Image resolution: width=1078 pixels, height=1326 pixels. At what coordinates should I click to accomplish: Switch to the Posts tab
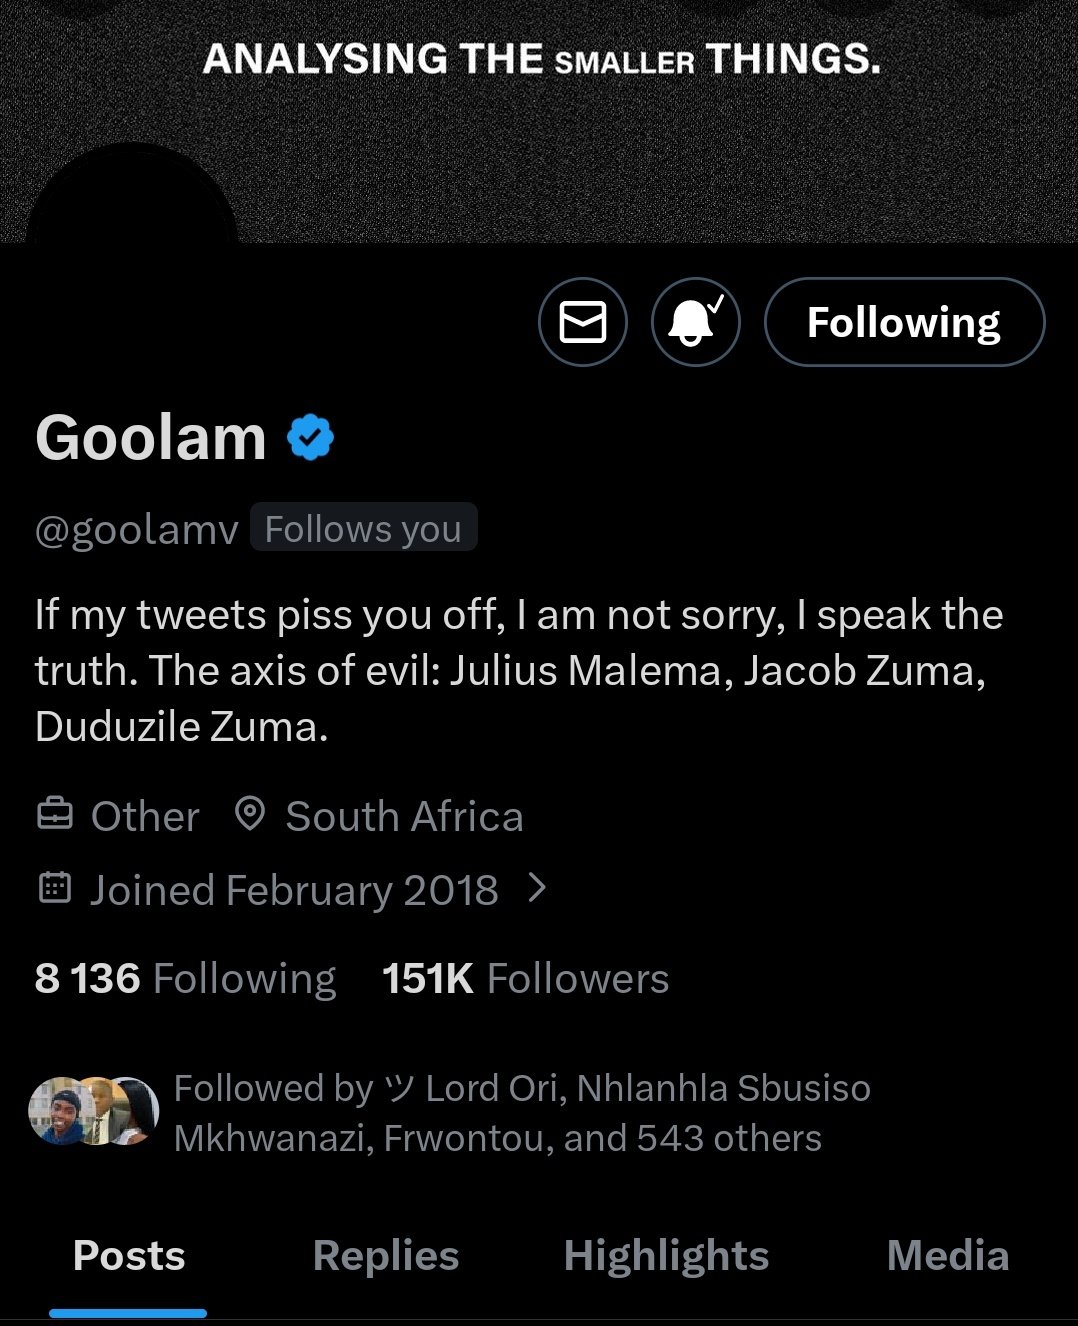[x=129, y=1256]
